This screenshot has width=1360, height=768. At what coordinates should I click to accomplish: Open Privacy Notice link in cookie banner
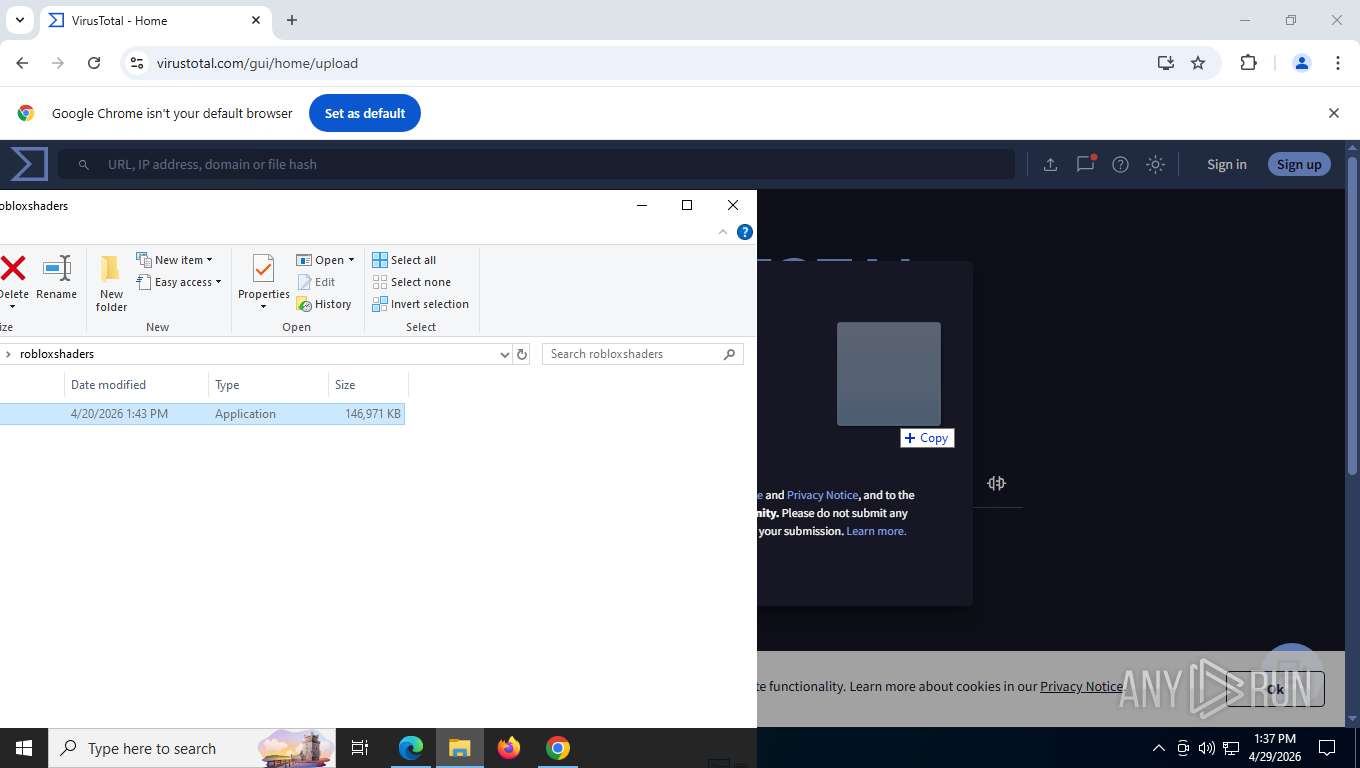(x=1081, y=686)
